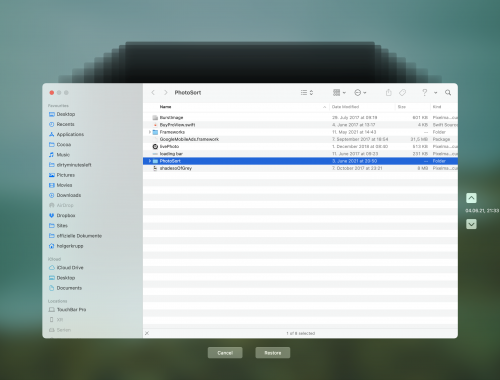Expand the PhotoSort folder disclosure triangle
The image size is (500, 380).
pyautogui.click(x=150, y=161)
